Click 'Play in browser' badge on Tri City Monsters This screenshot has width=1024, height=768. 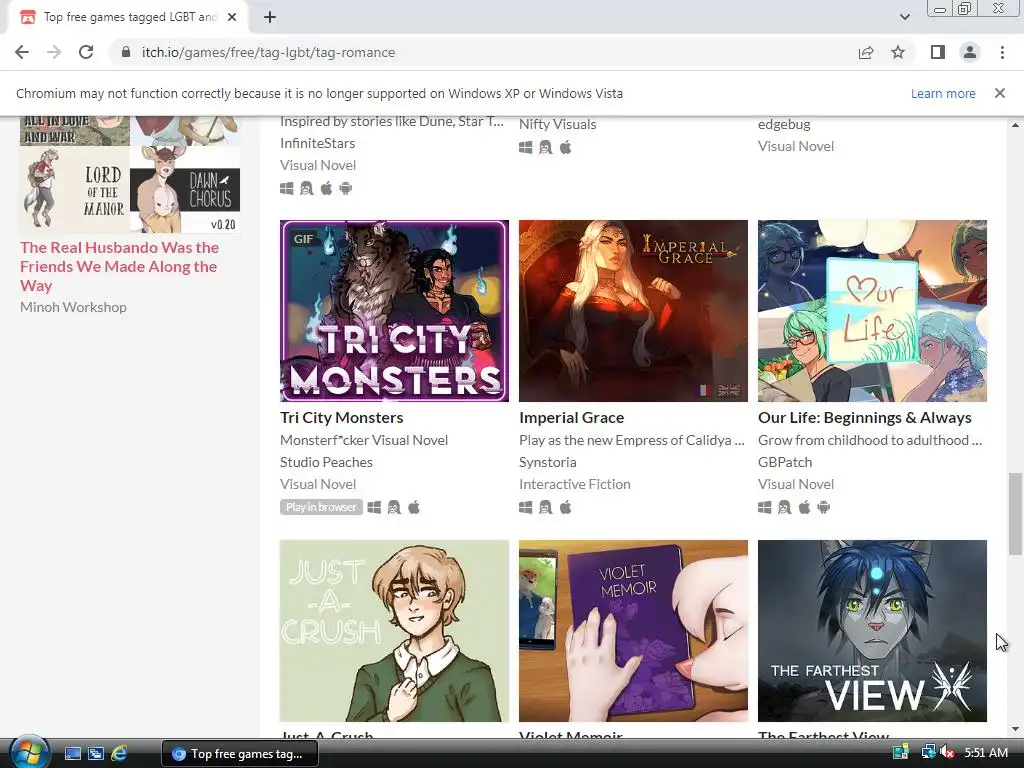pyautogui.click(x=321, y=507)
